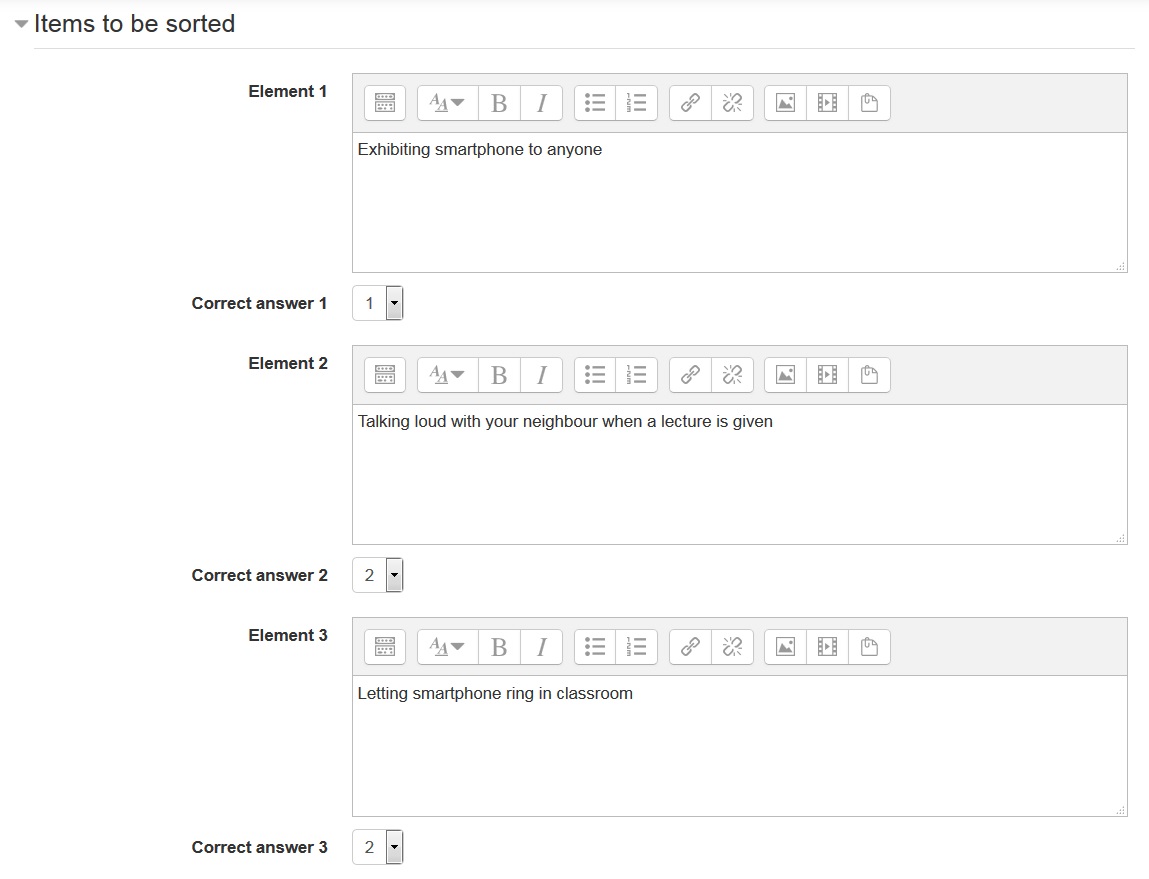Insert unordered list in Element 1 editor
The width and height of the screenshot is (1149, 879).
click(x=595, y=103)
